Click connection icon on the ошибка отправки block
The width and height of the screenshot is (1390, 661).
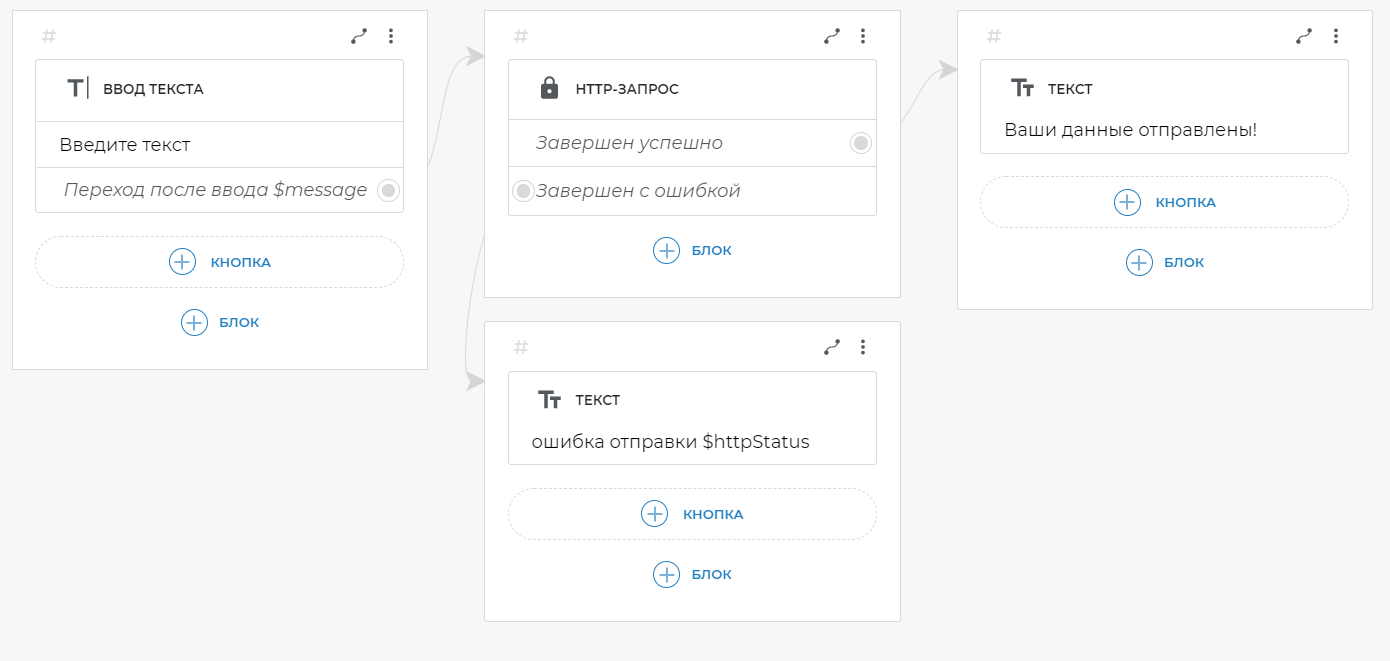pos(832,347)
